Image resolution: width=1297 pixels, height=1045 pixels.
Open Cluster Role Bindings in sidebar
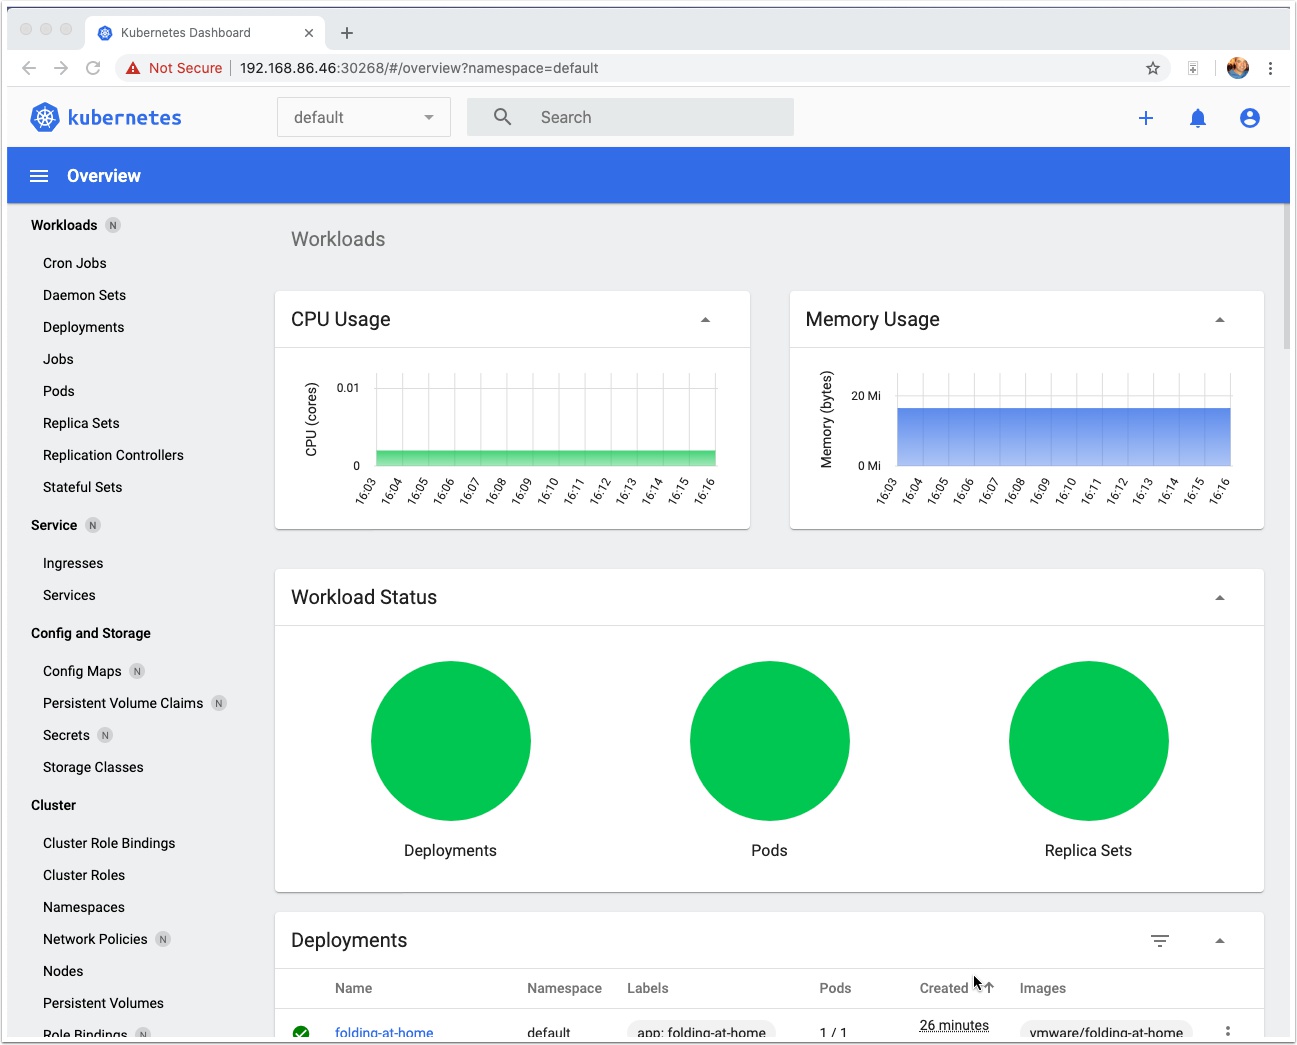(x=109, y=843)
